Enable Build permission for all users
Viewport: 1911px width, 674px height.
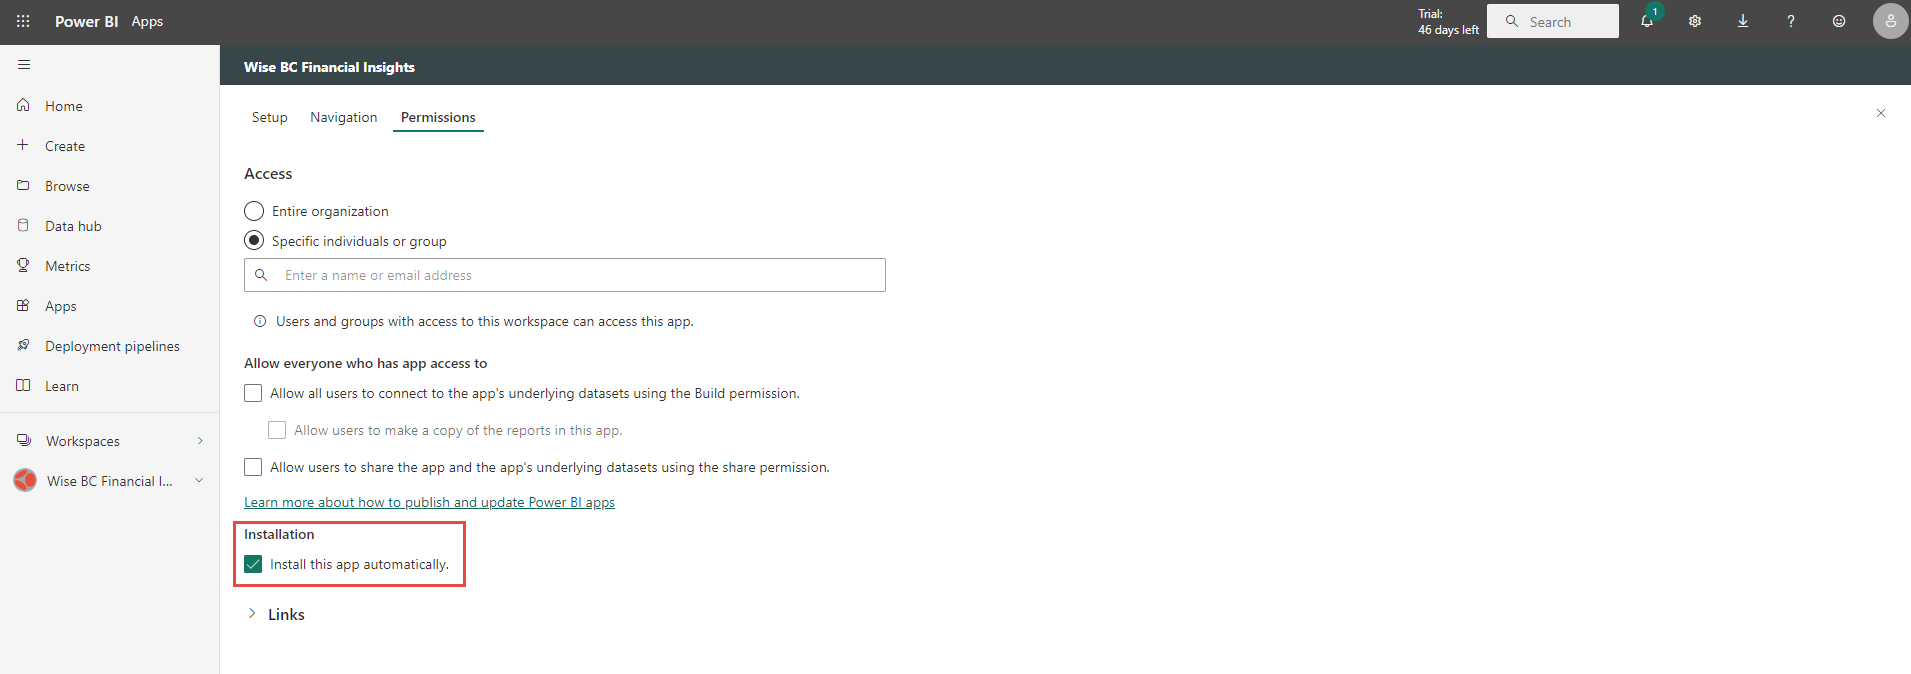click(254, 394)
